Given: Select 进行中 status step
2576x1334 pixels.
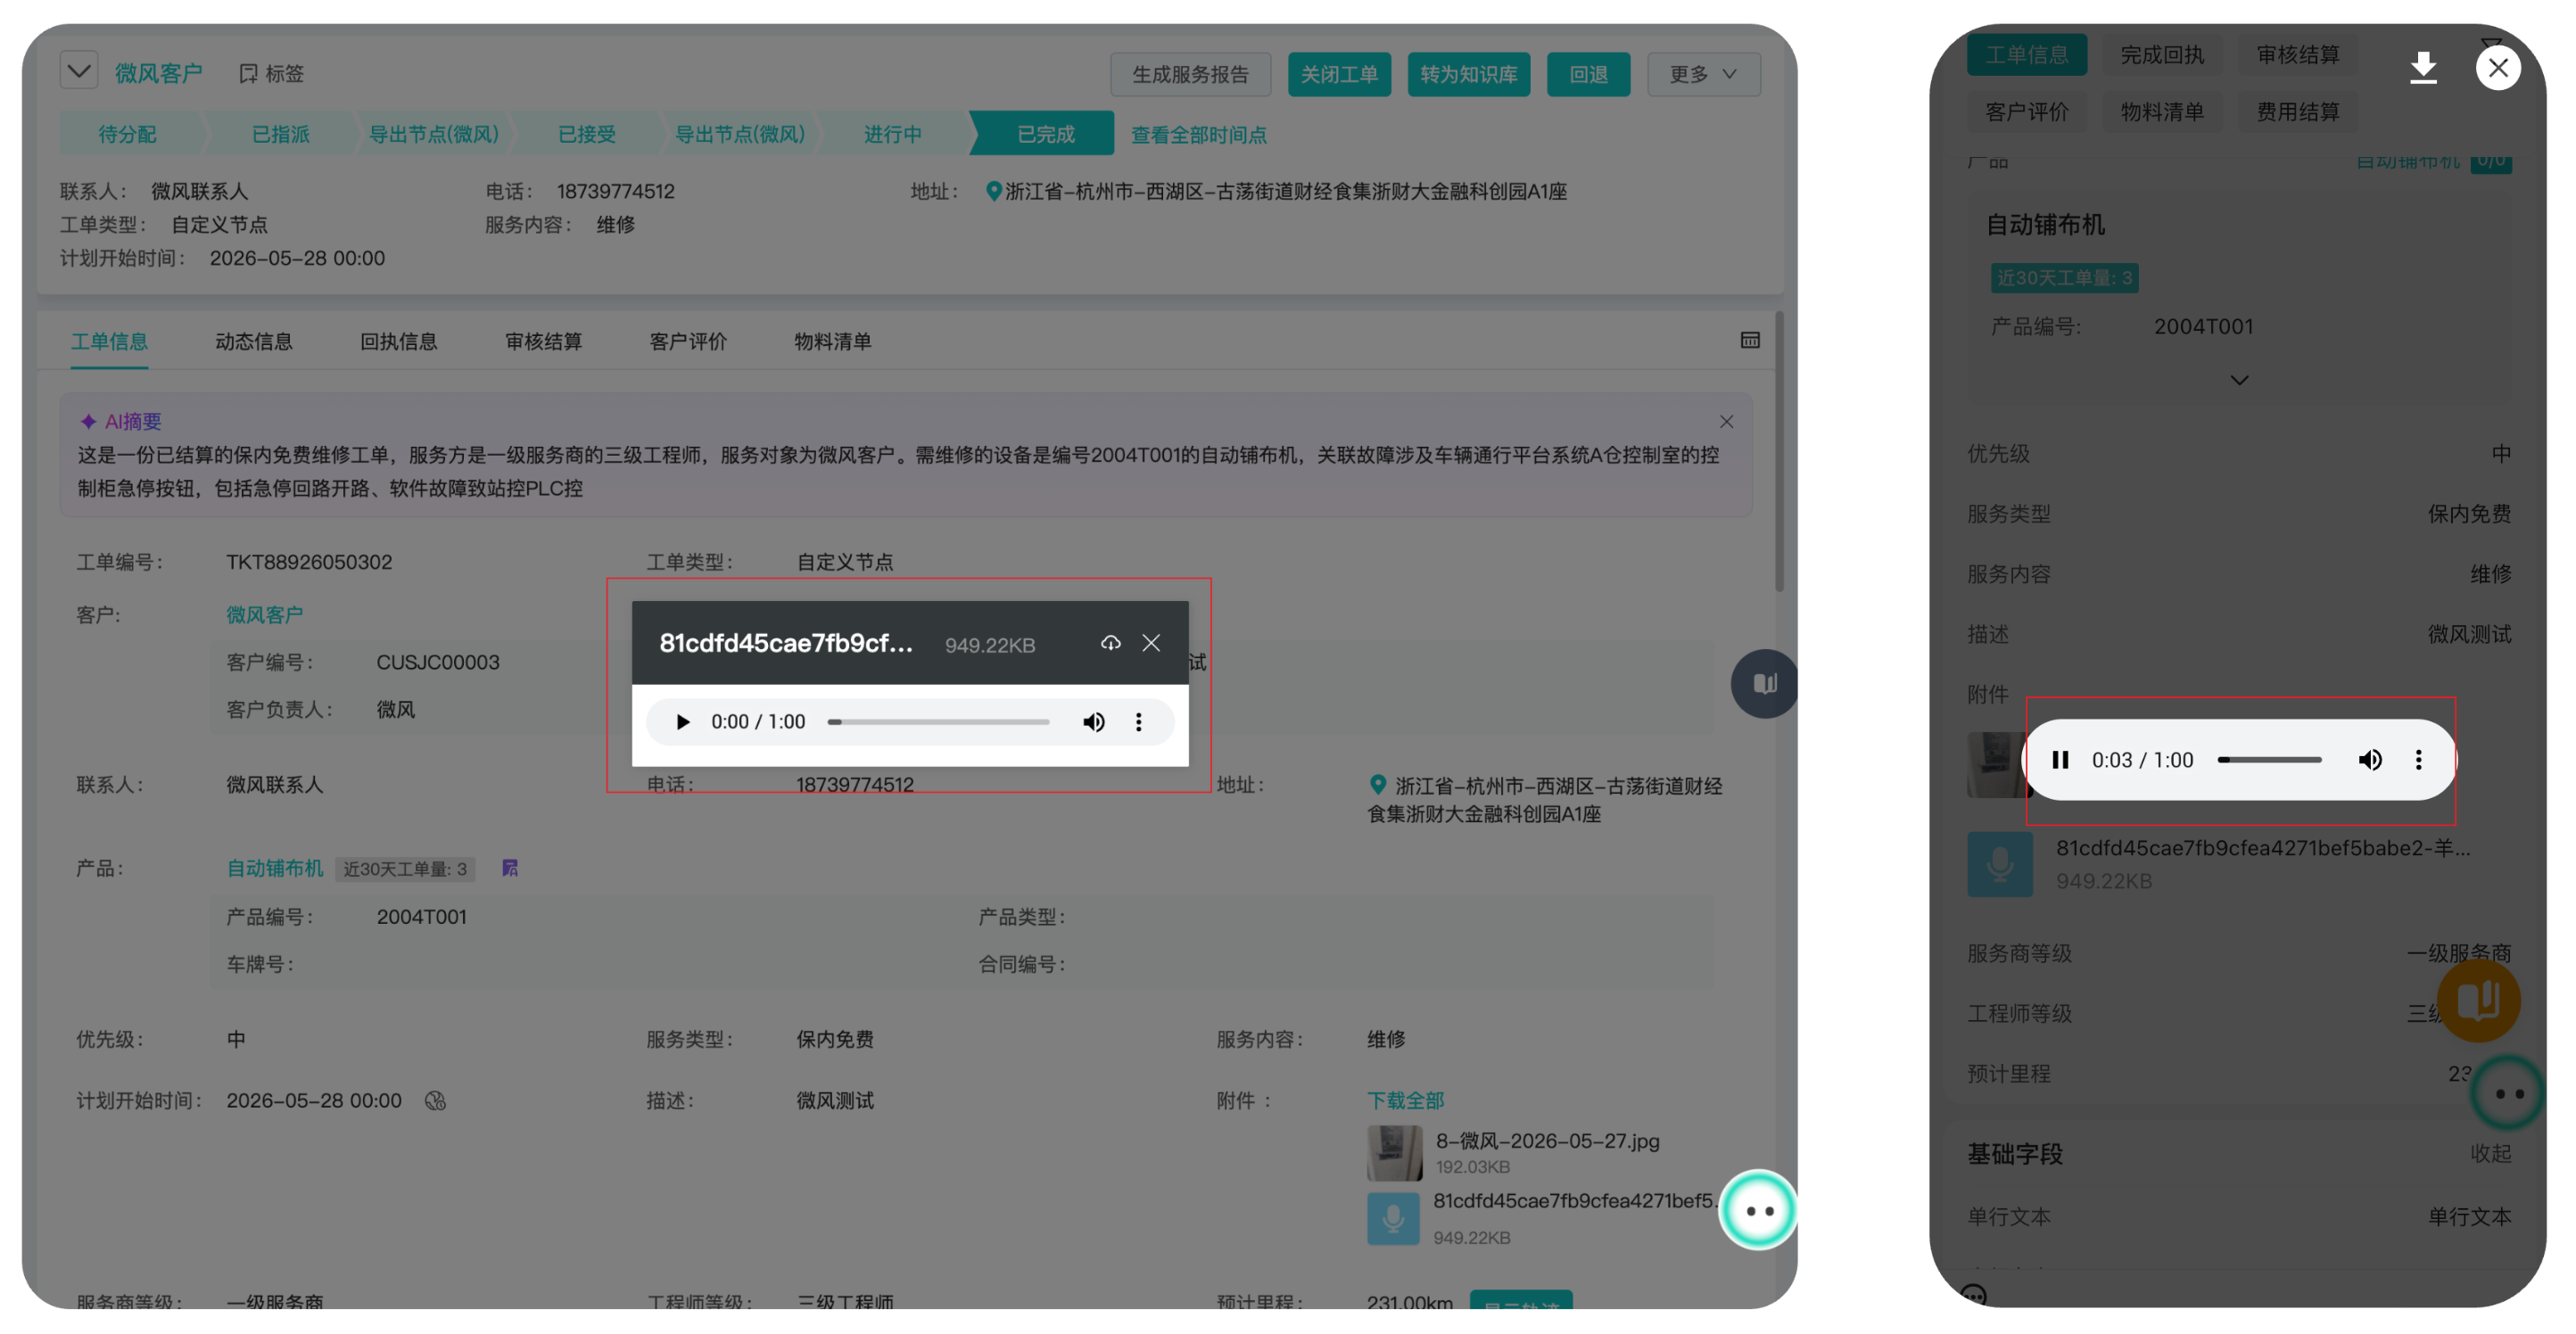Looking at the screenshot, I should point(892,134).
